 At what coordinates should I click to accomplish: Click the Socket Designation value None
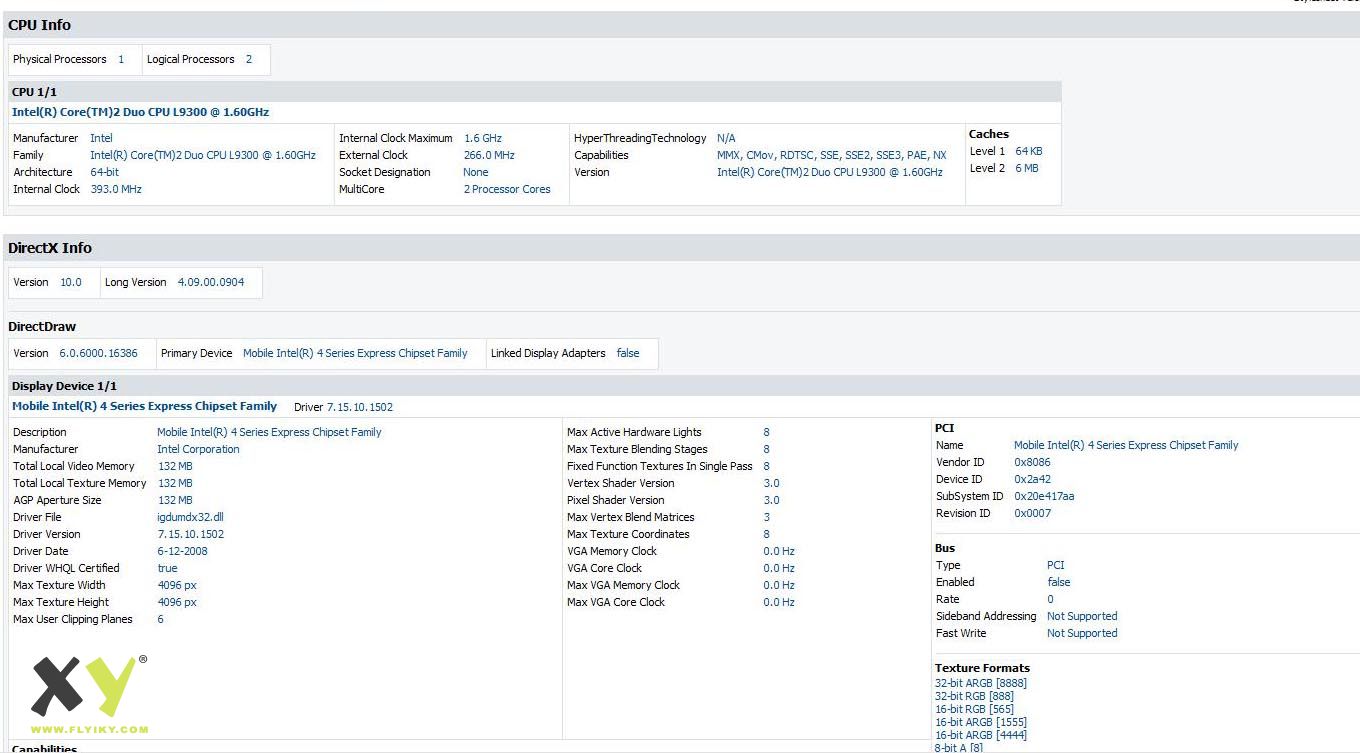476,172
